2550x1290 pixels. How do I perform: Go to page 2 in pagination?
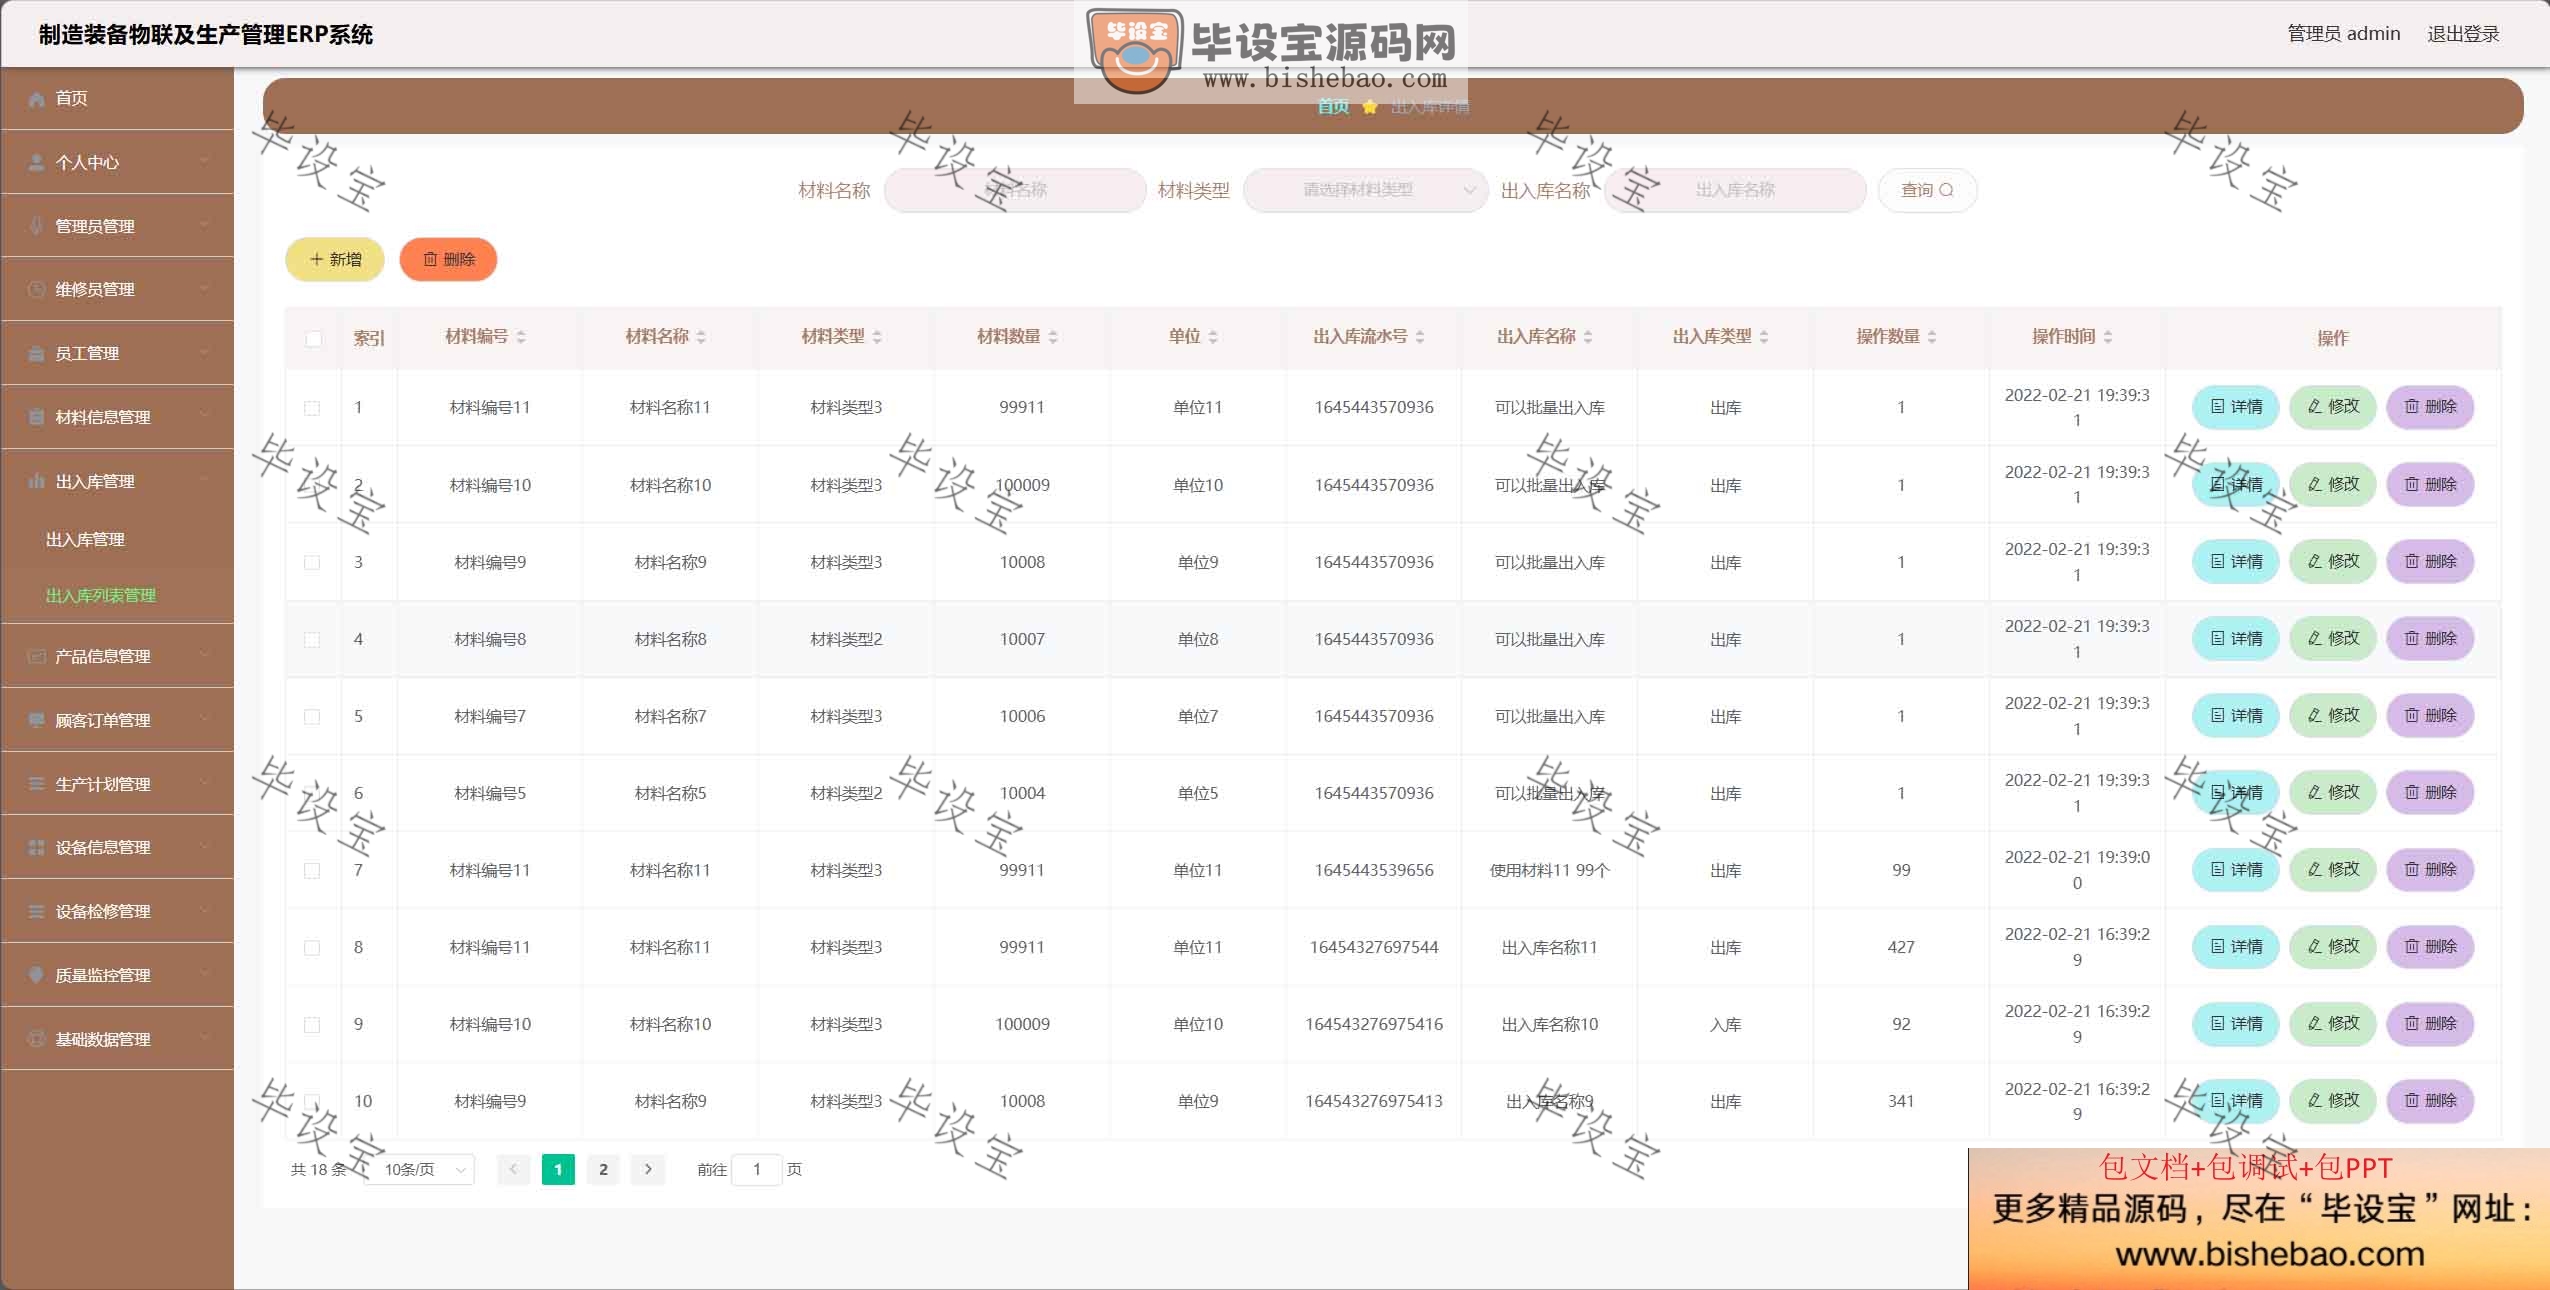603,1169
